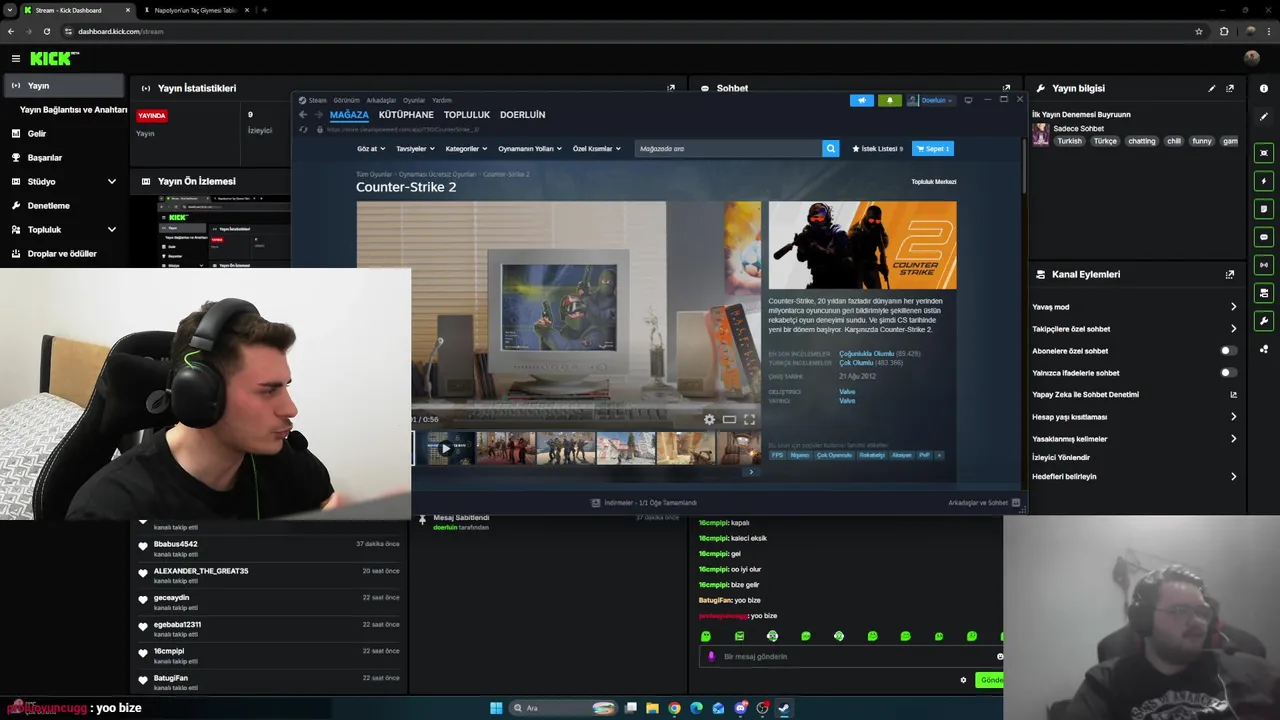Open the Steam MAĞAZA tab

[x=349, y=115]
